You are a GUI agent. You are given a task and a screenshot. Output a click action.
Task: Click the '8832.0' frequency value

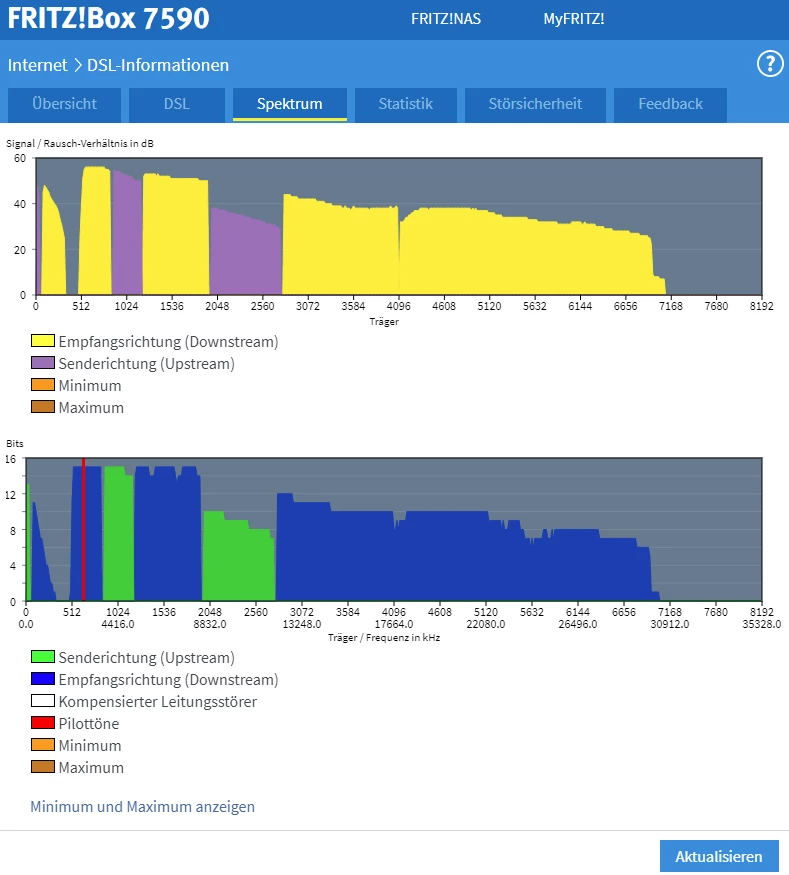pyautogui.click(x=210, y=624)
